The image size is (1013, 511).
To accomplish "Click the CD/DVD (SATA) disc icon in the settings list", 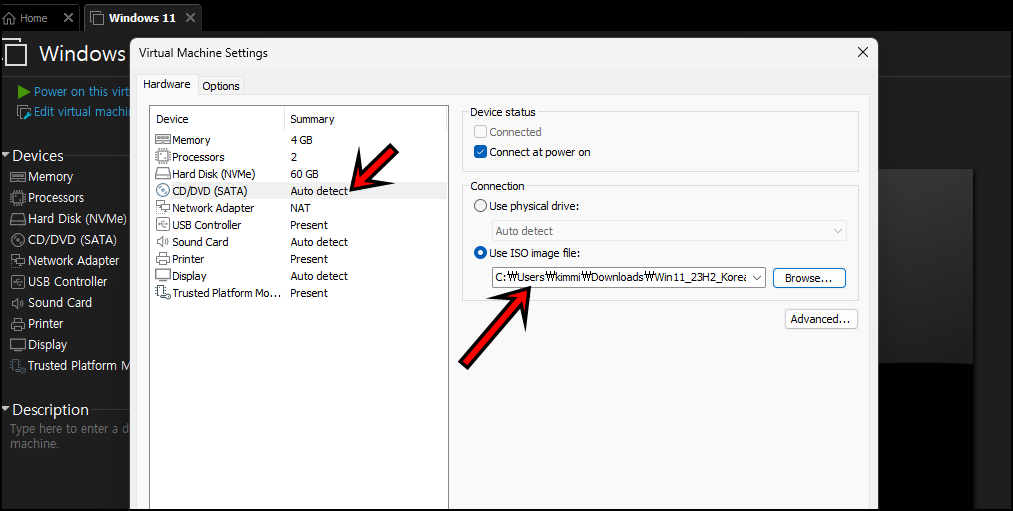I will coord(163,191).
